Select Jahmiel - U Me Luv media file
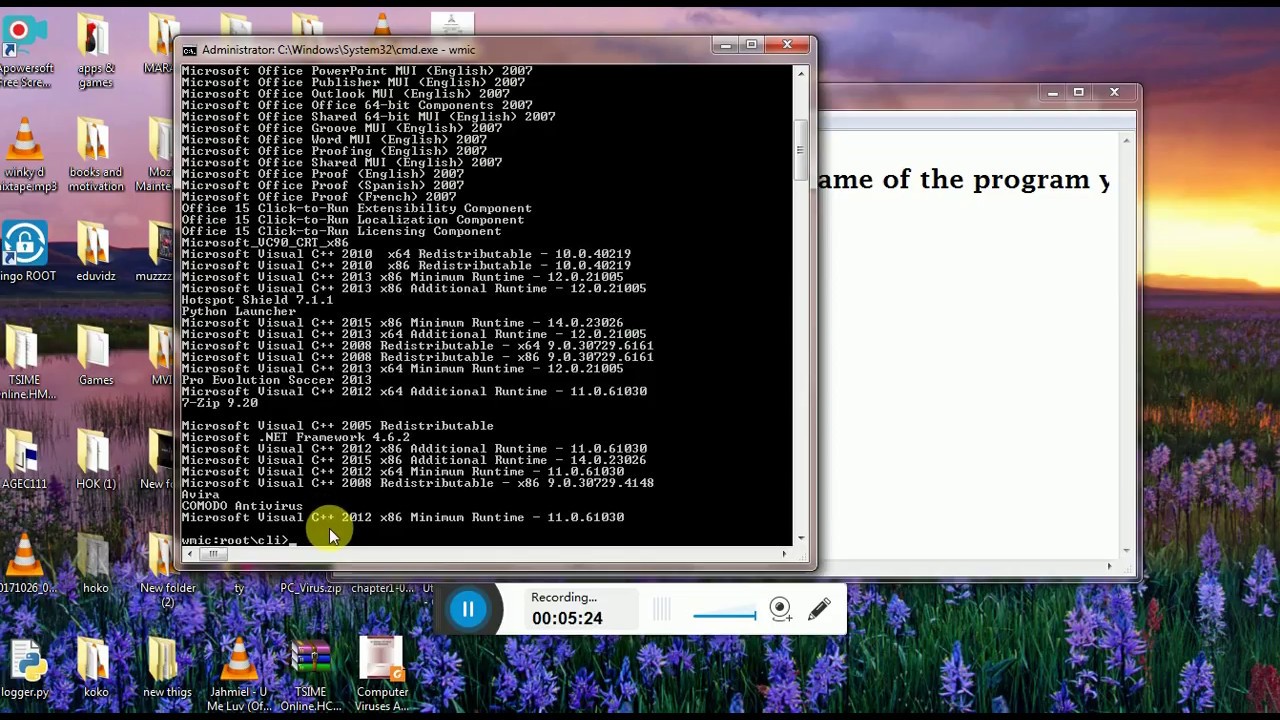 [x=239, y=676]
